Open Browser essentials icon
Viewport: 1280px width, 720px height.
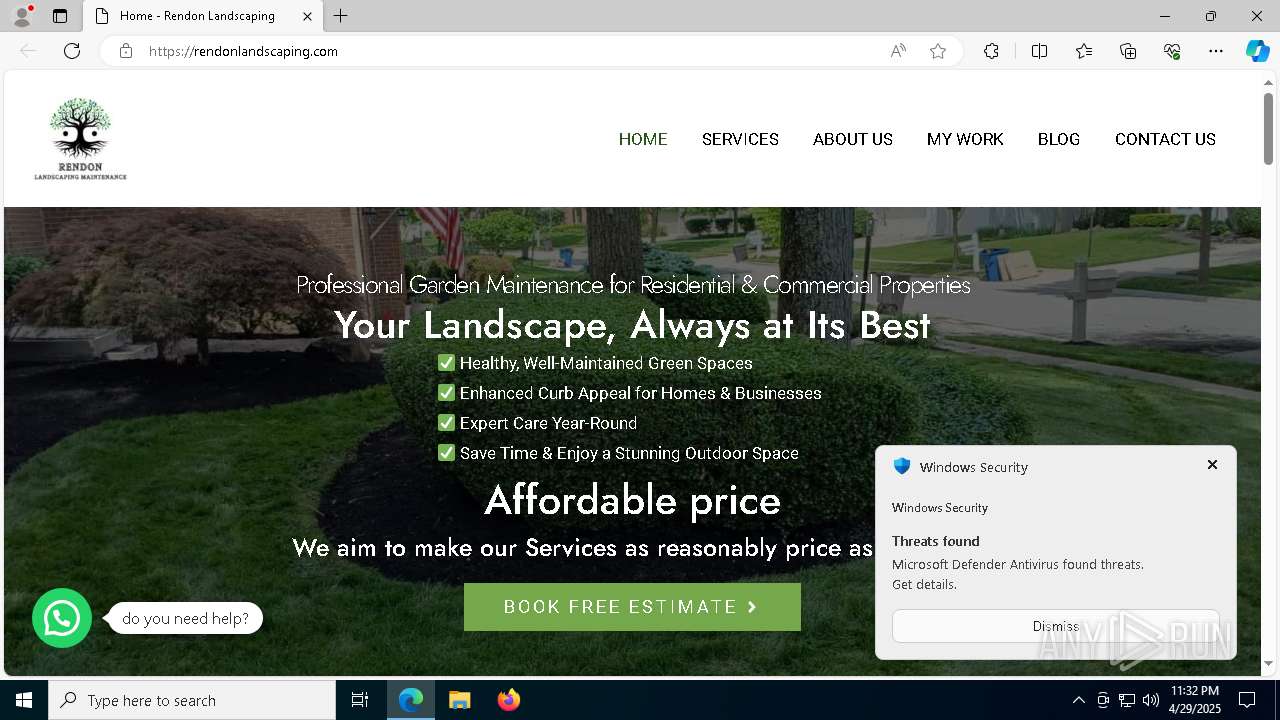tap(1172, 51)
